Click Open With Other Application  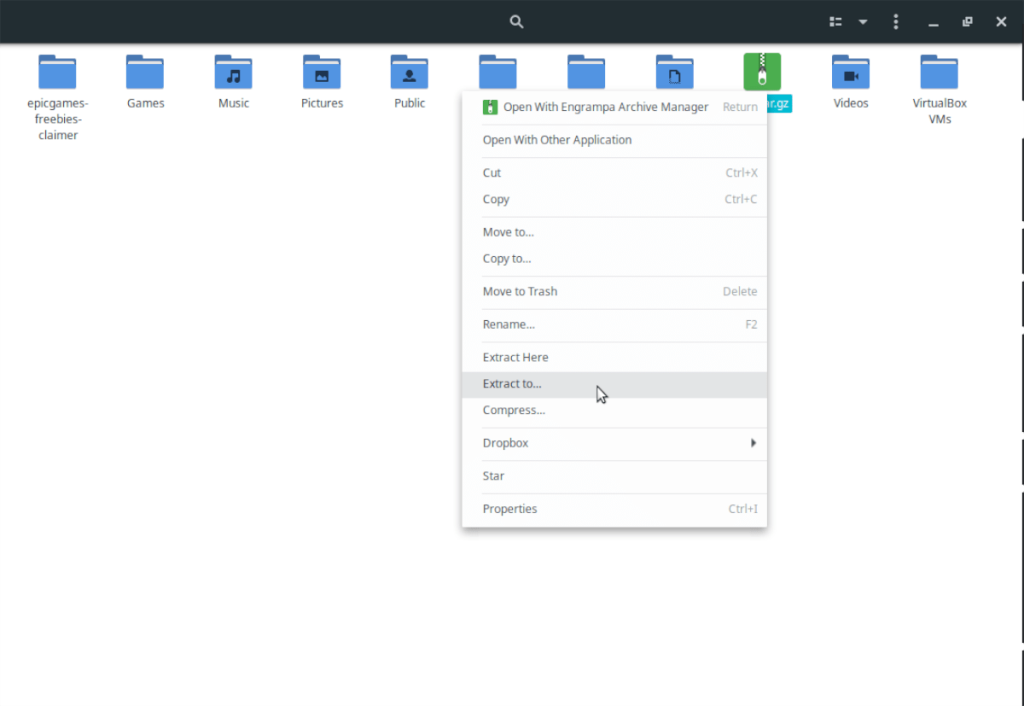[557, 140]
